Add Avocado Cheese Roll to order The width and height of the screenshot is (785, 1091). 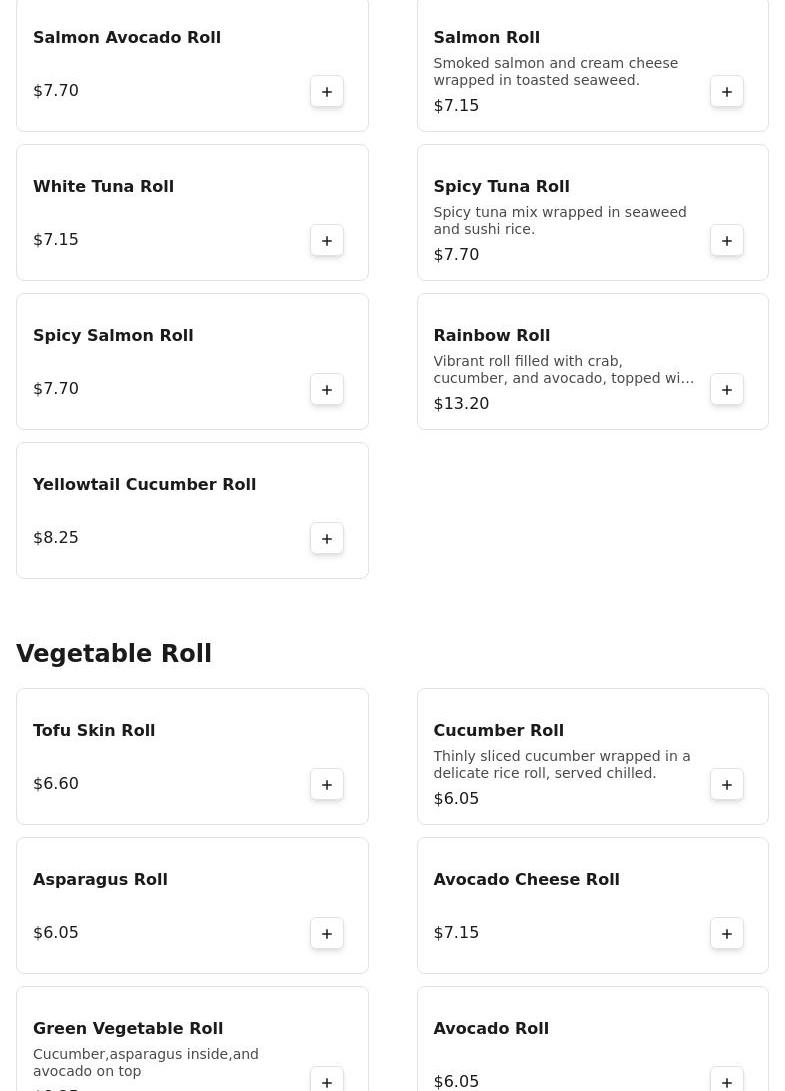727,933
